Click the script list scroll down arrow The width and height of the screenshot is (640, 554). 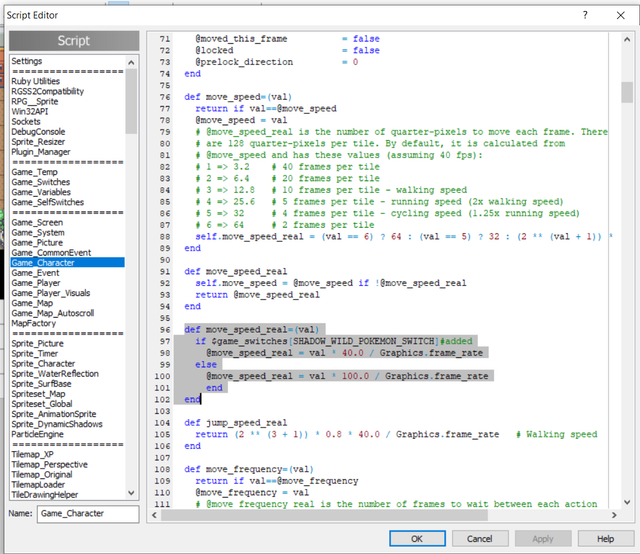click(131, 493)
